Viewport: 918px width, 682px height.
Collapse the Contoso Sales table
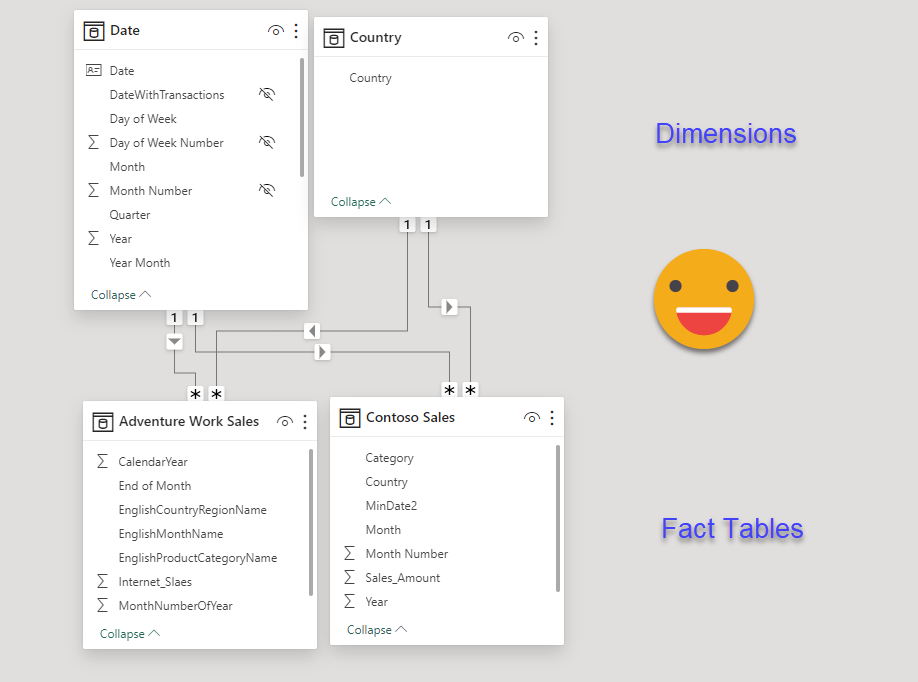[377, 630]
